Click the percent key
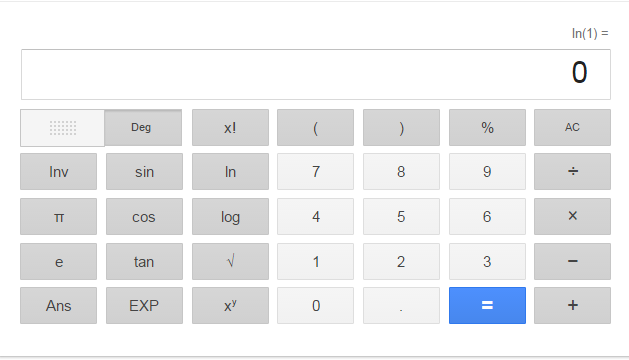This screenshot has width=629, height=360. (x=487, y=128)
